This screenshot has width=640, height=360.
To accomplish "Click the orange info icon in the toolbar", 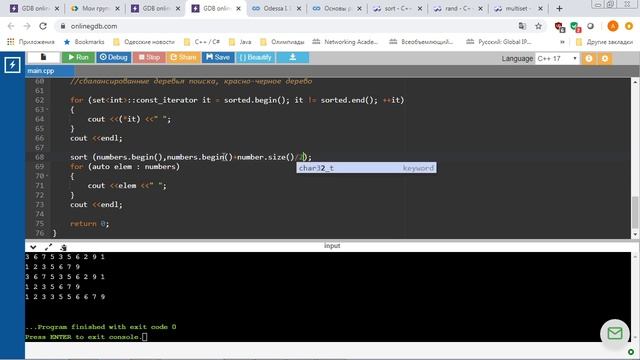I will point(589,58).
